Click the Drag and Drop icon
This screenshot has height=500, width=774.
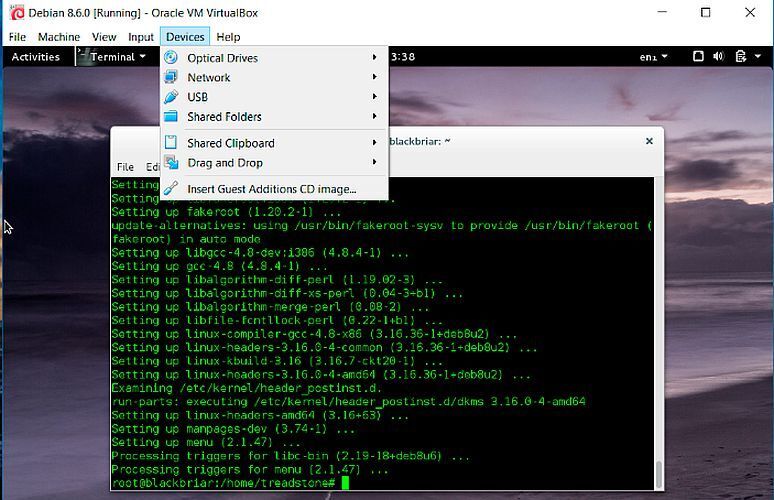(x=170, y=163)
